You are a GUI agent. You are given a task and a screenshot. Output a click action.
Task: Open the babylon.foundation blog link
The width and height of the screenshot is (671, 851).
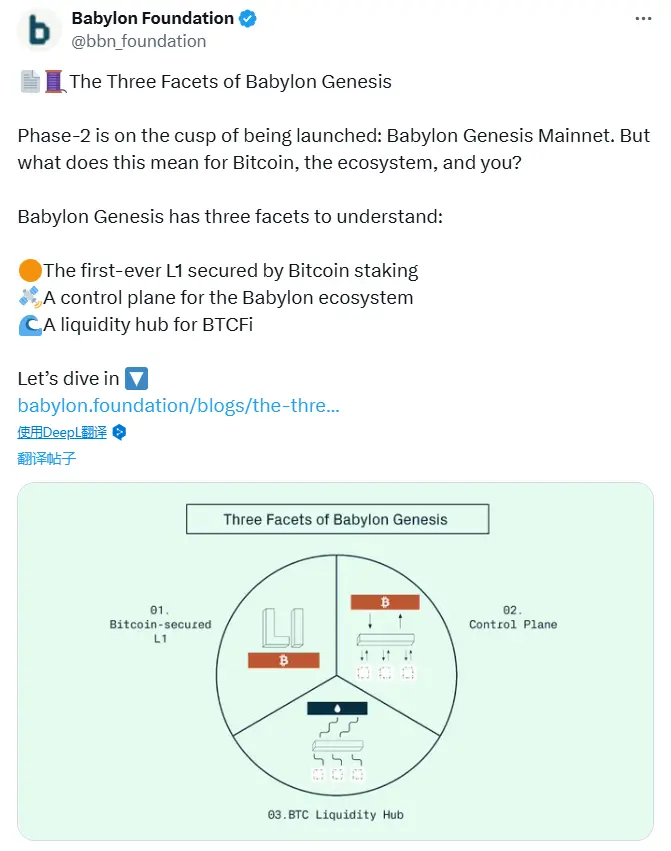pyautogui.click(x=177, y=405)
